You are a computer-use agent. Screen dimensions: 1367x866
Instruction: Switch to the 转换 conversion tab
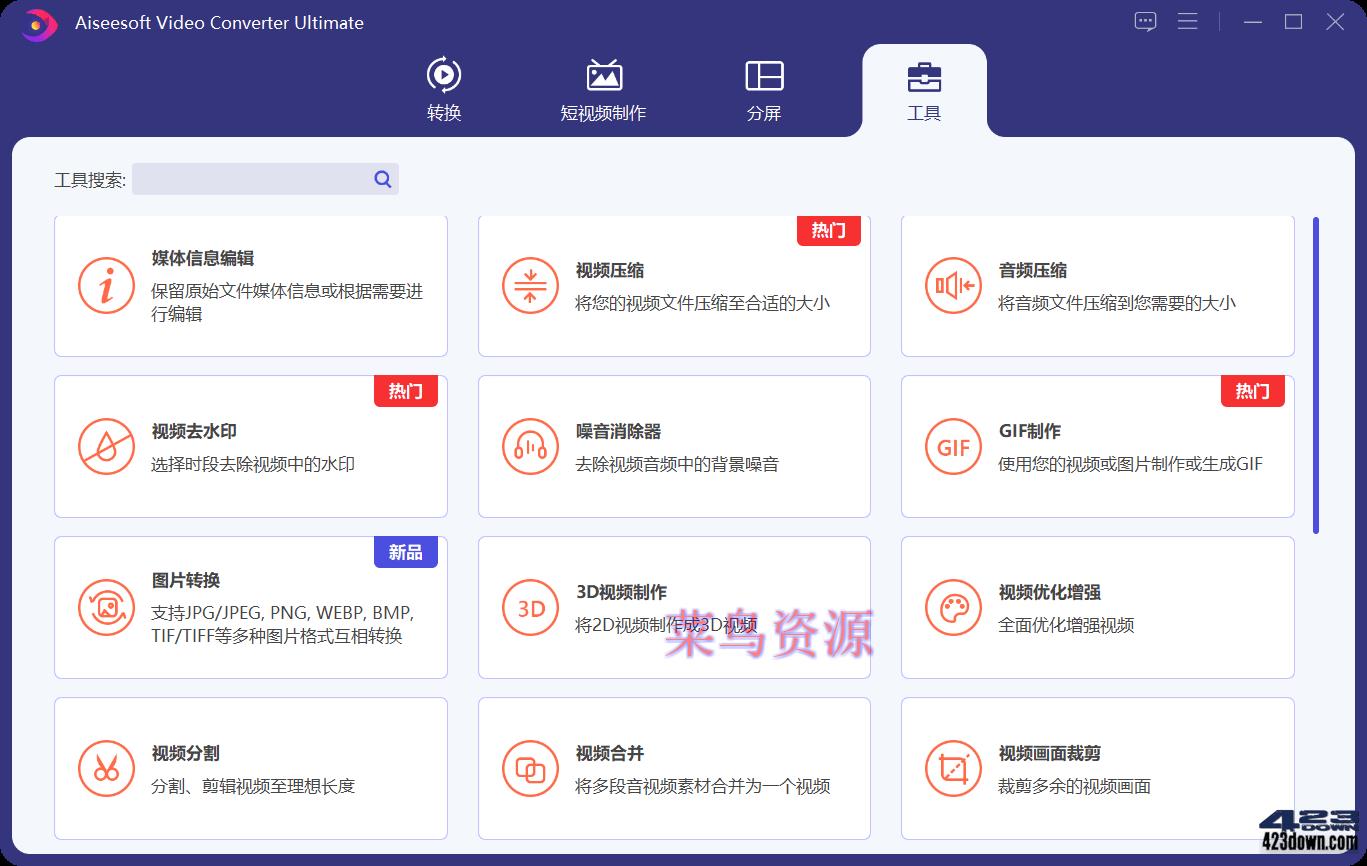[444, 88]
